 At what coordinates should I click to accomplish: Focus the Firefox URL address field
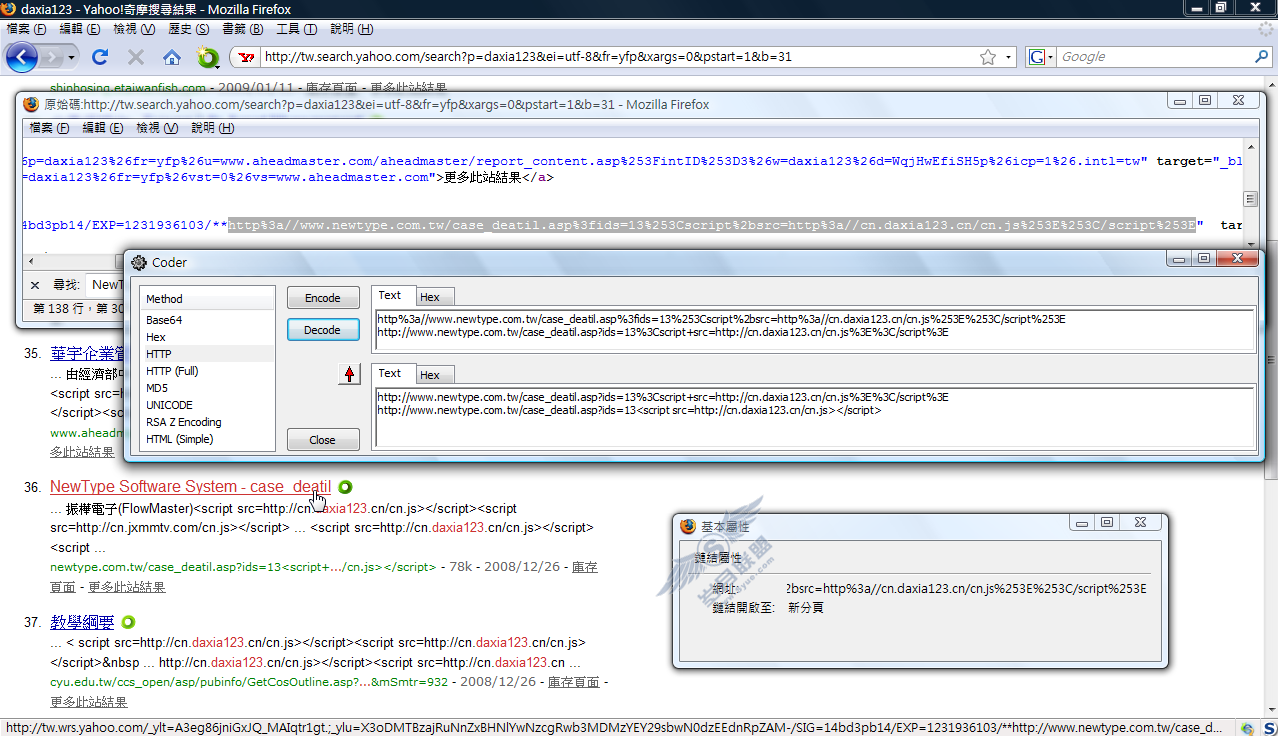click(619, 57)
